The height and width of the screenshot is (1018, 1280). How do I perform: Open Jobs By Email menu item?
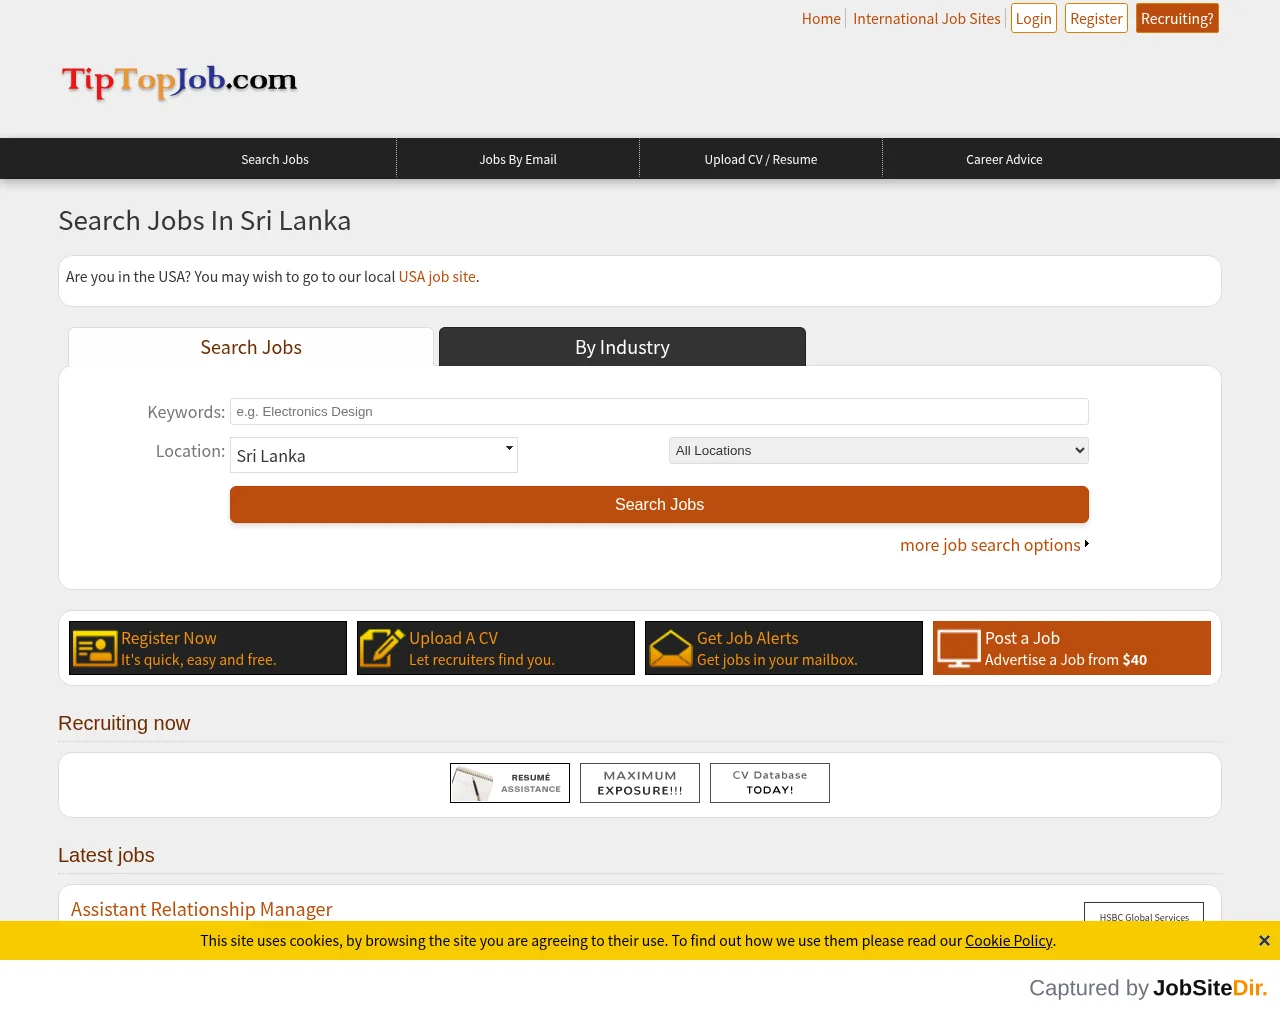coord(518,159)
